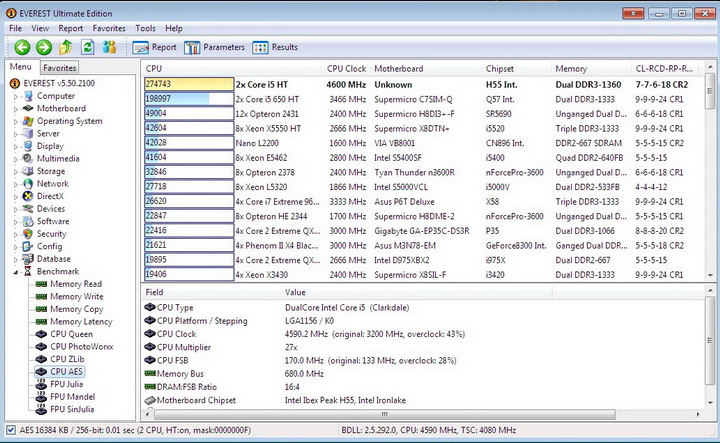This screenshot has height=443, width=720.
Task: Click the Value column header
Action: pyautogui.click(x=416, y=292)
